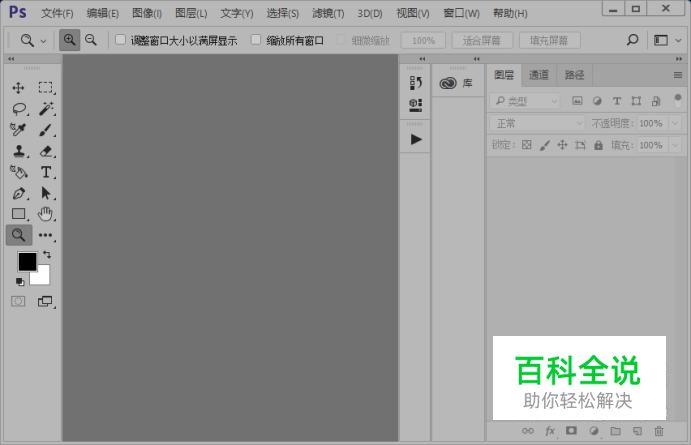The width and height of the screenshot is (691, 445).
Task: Toggle smart object layer filter
Action: click(x=656, y=101)
